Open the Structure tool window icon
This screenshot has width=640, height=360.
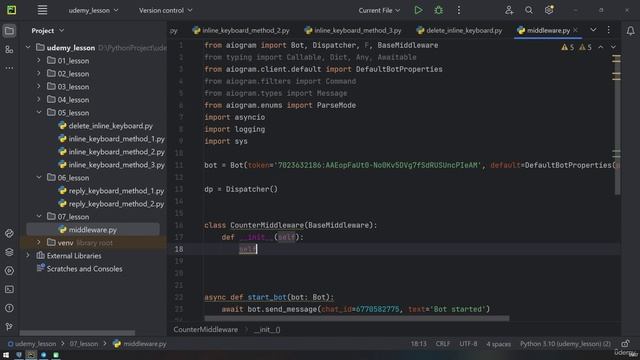point(9,49)
